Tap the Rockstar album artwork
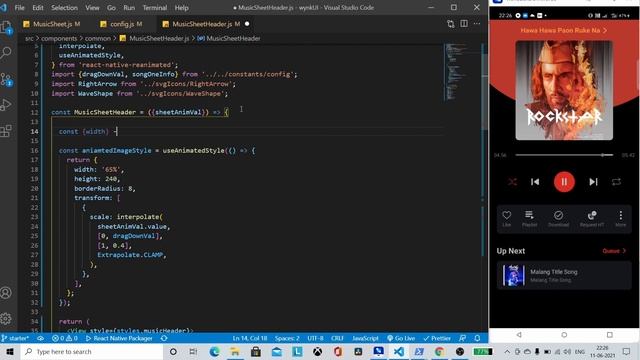 coord(564,90)
